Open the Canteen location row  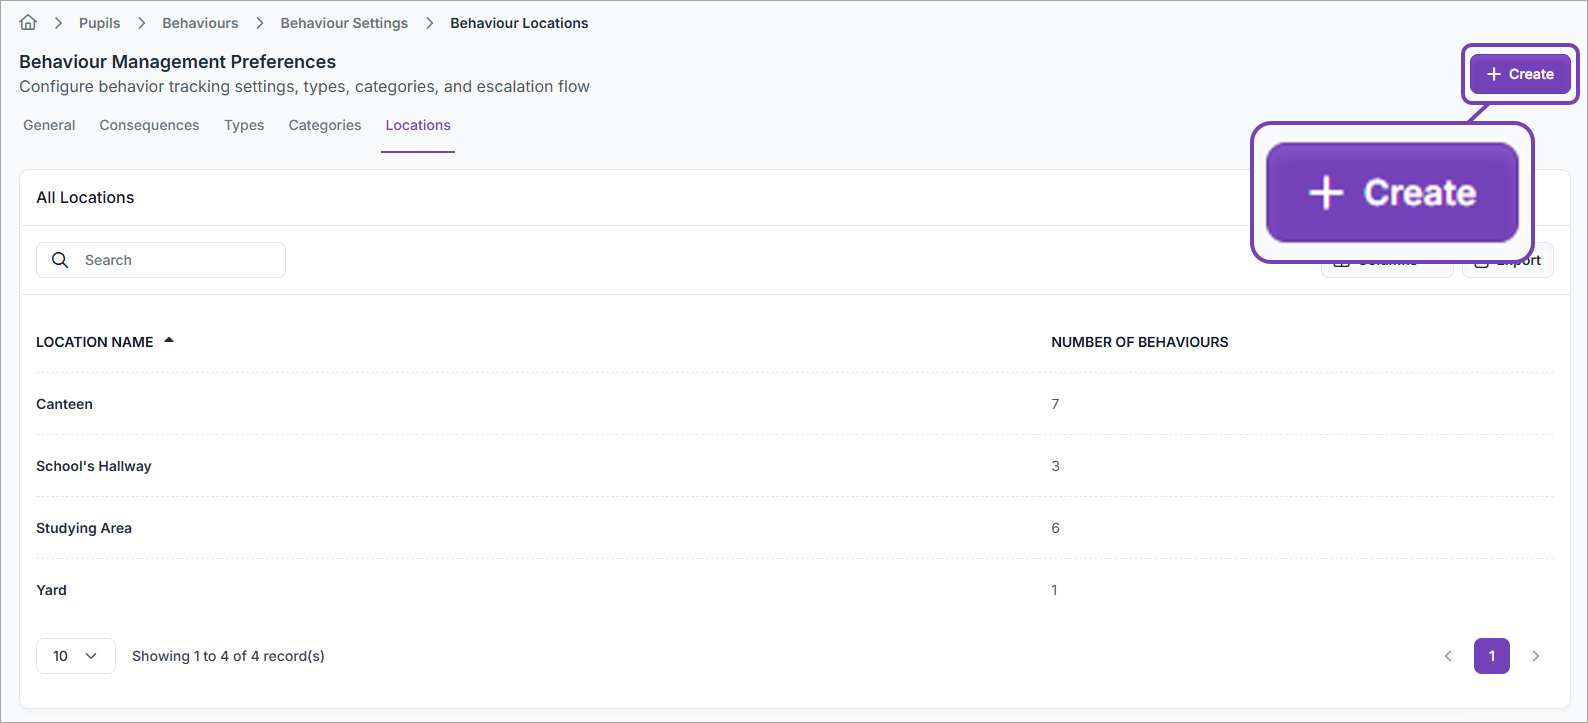click(65, 404)
